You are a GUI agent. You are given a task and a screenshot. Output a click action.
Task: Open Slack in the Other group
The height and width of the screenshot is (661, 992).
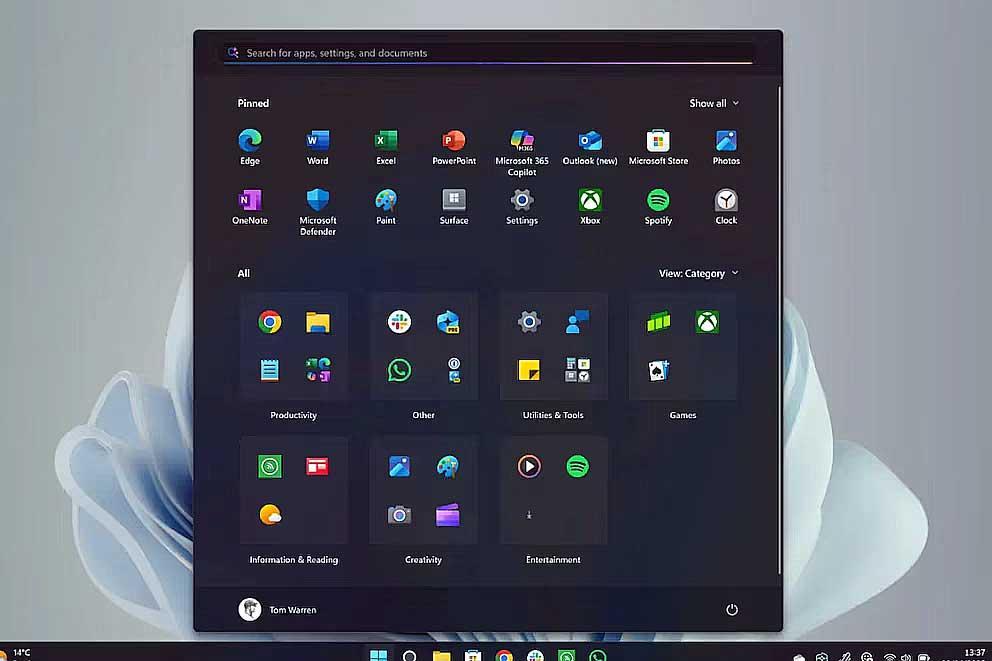coord(399,322)
